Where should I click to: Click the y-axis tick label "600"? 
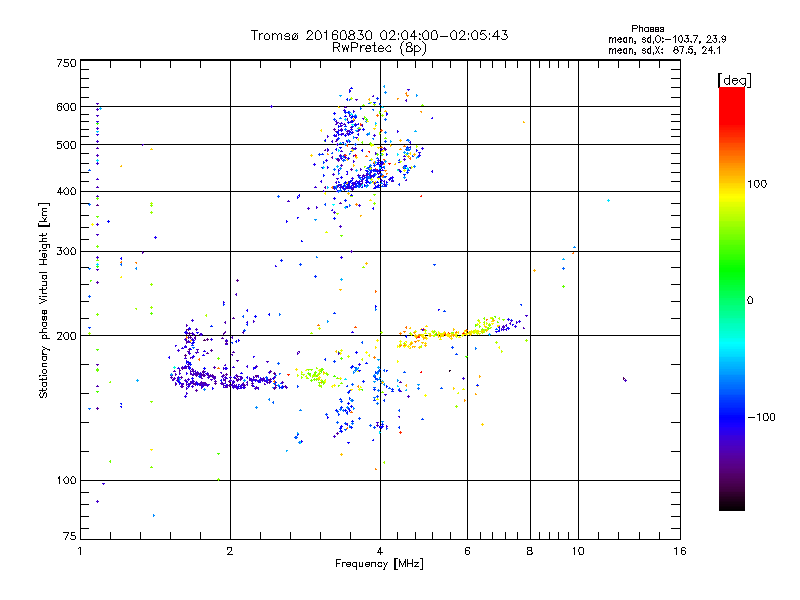tap(67, 107)
